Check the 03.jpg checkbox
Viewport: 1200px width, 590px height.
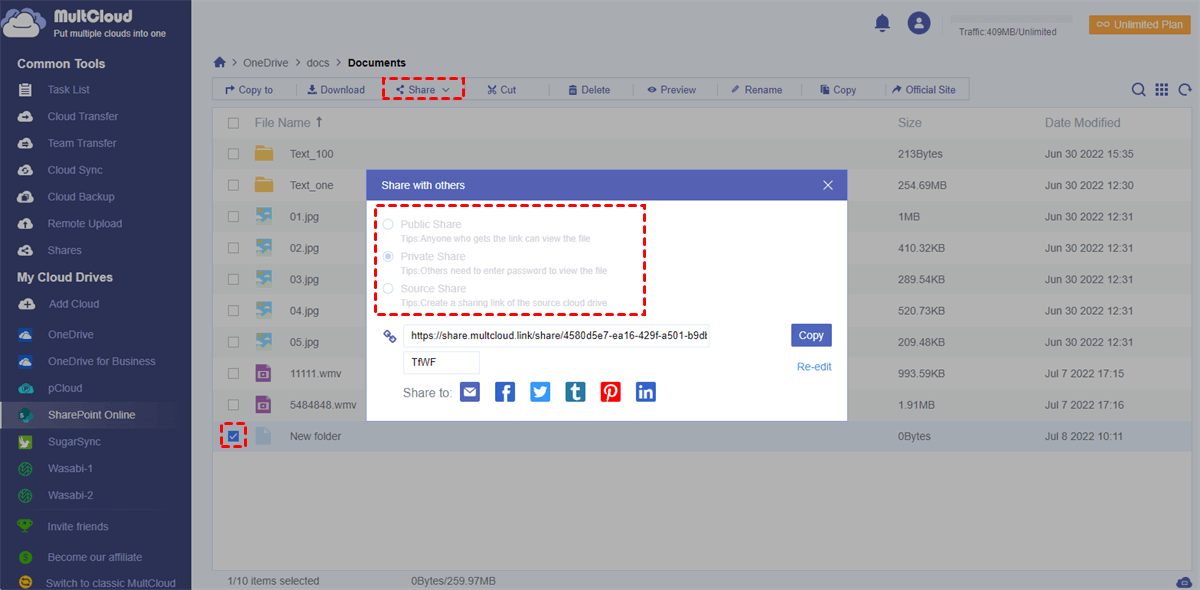[x=233, y=279]
